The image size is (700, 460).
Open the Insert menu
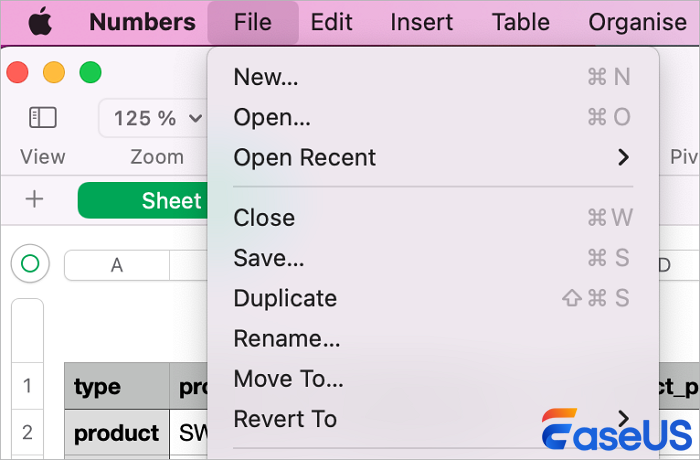[x=420, y=22]
